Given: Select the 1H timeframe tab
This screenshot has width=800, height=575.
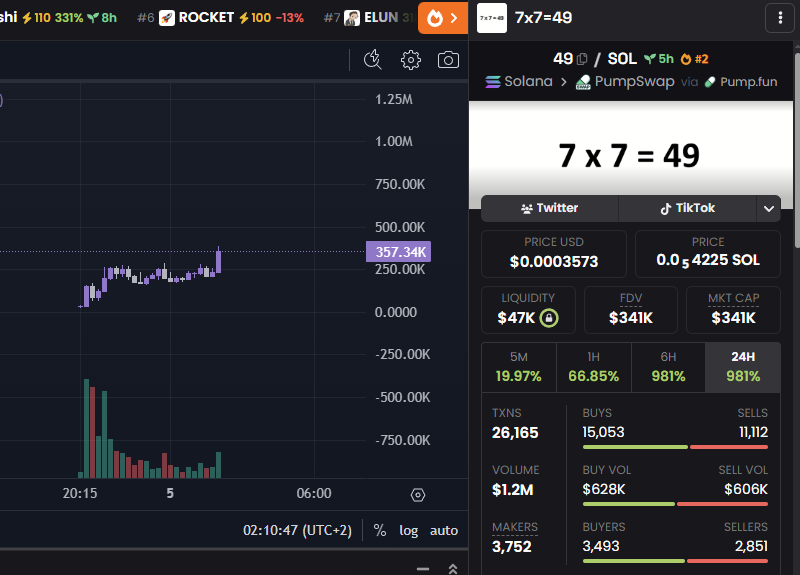Looking at the screenshot, I should pos(593,367).
